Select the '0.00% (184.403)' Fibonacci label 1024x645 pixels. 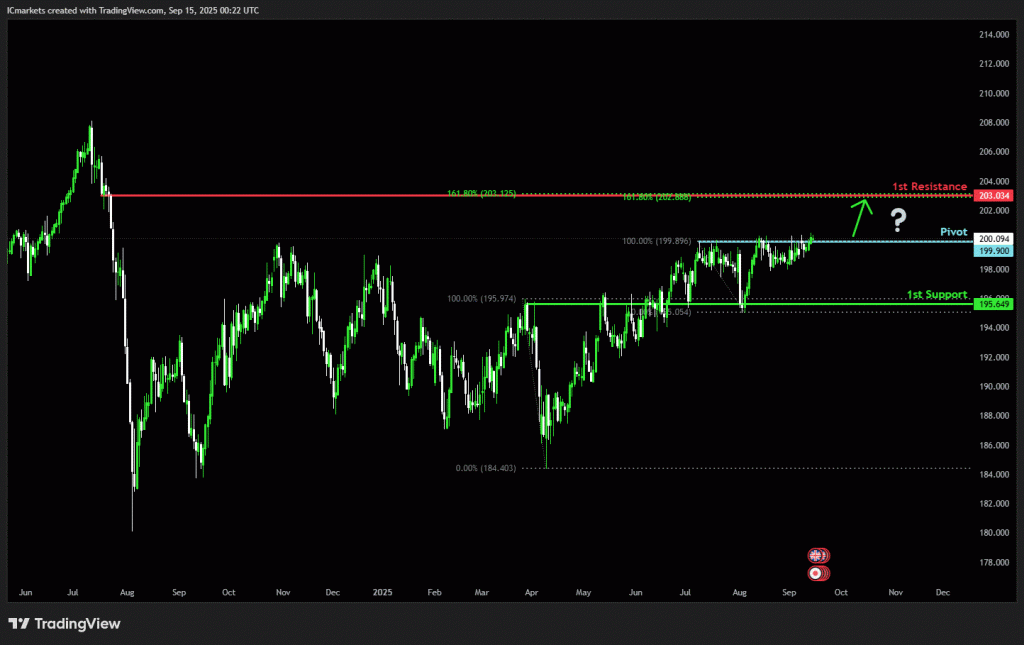(486, 468)
